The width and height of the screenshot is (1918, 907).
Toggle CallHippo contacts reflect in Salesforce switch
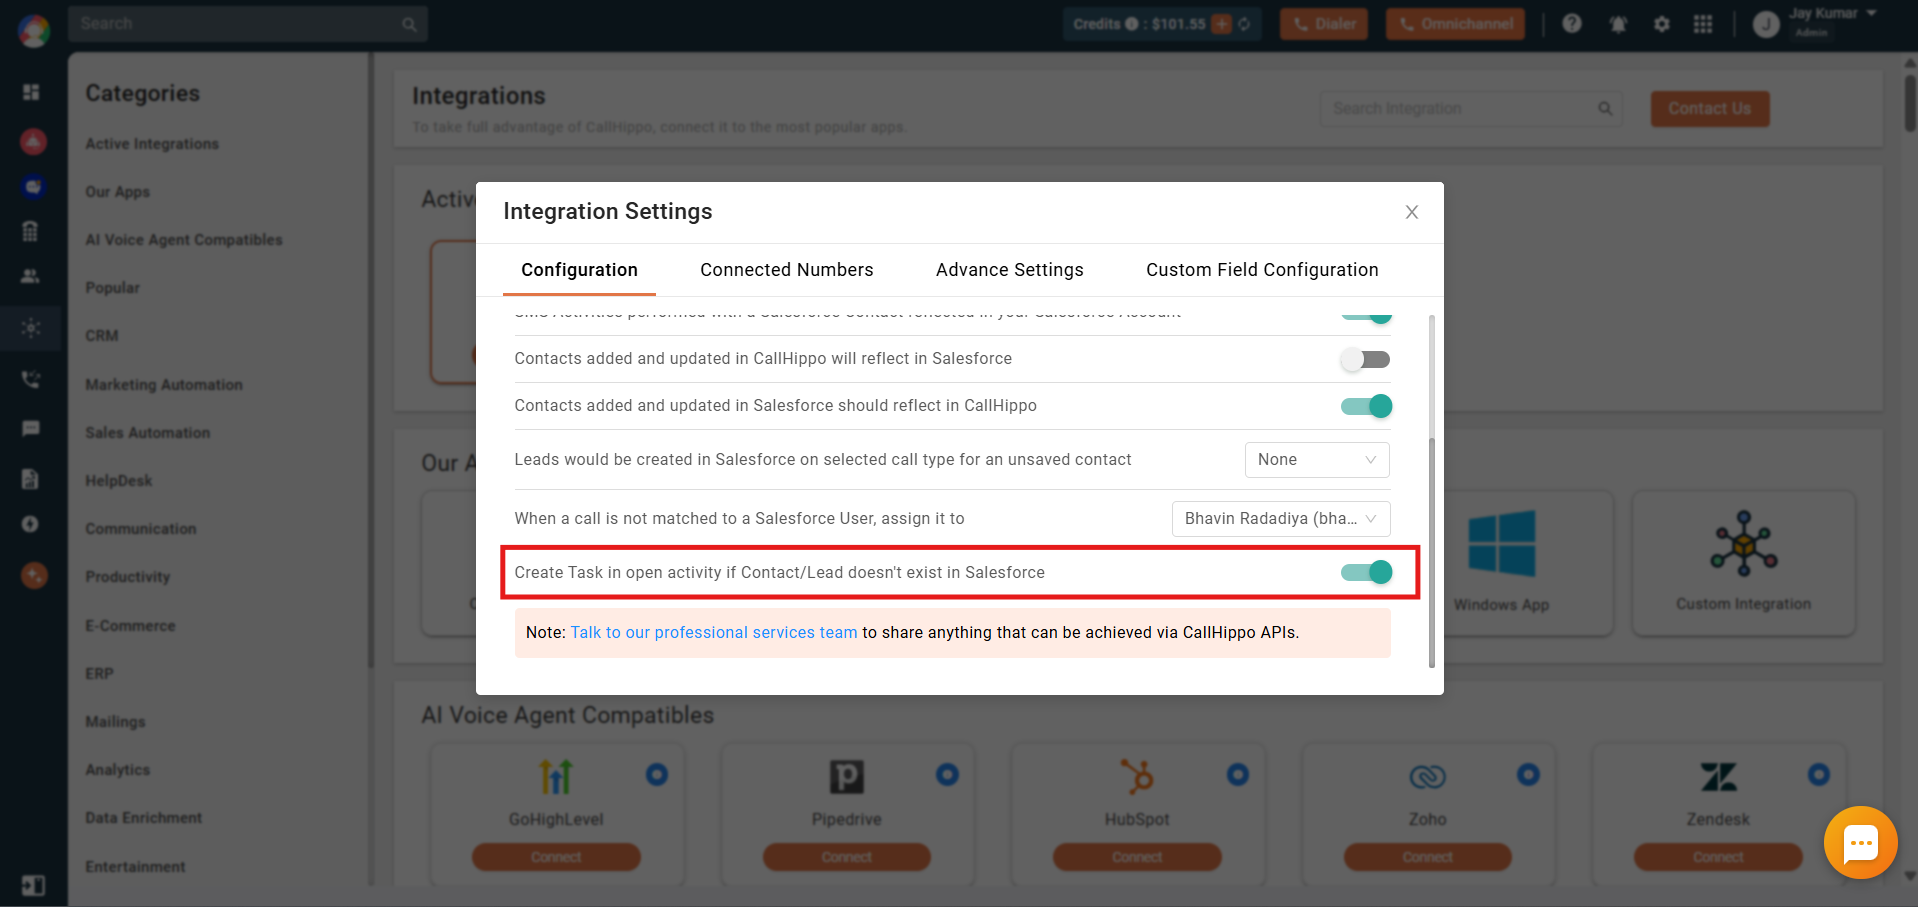1366,359
